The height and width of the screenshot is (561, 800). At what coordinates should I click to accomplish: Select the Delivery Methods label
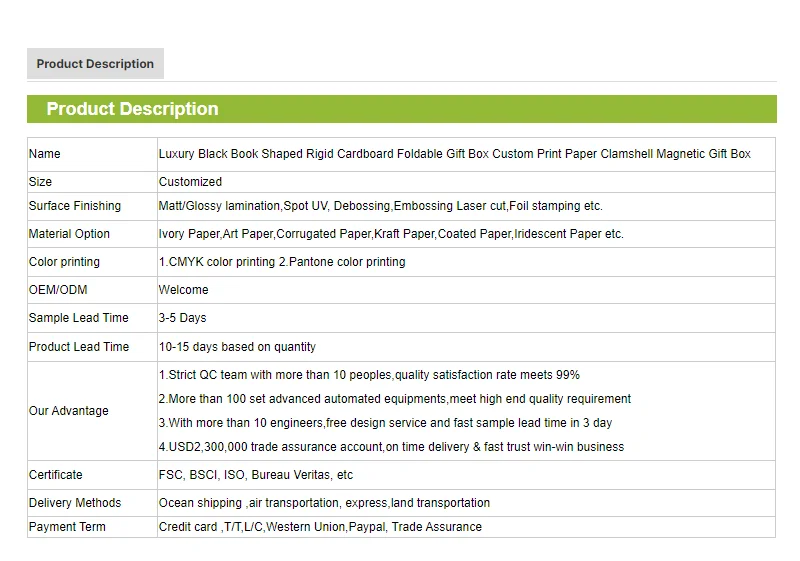pos(75,503)
